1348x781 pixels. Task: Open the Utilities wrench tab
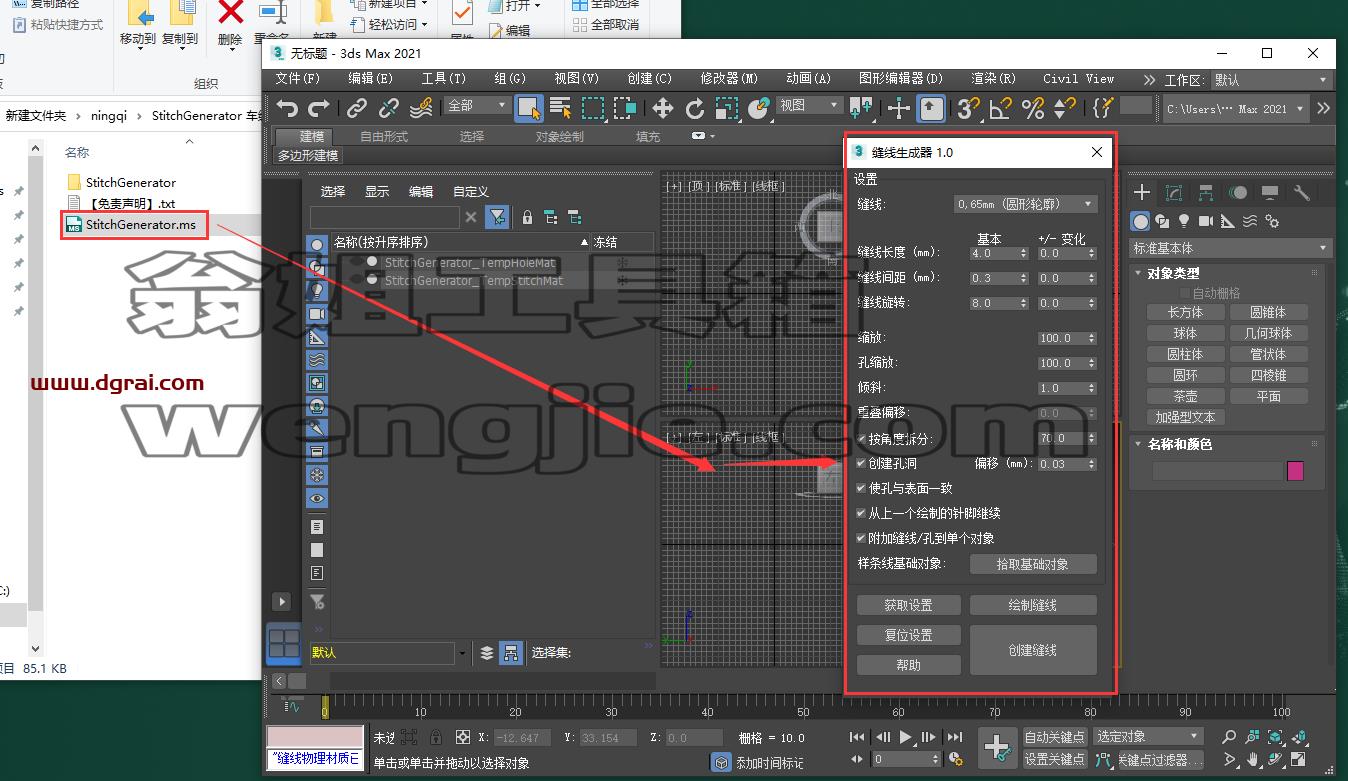pos(1301,193)
